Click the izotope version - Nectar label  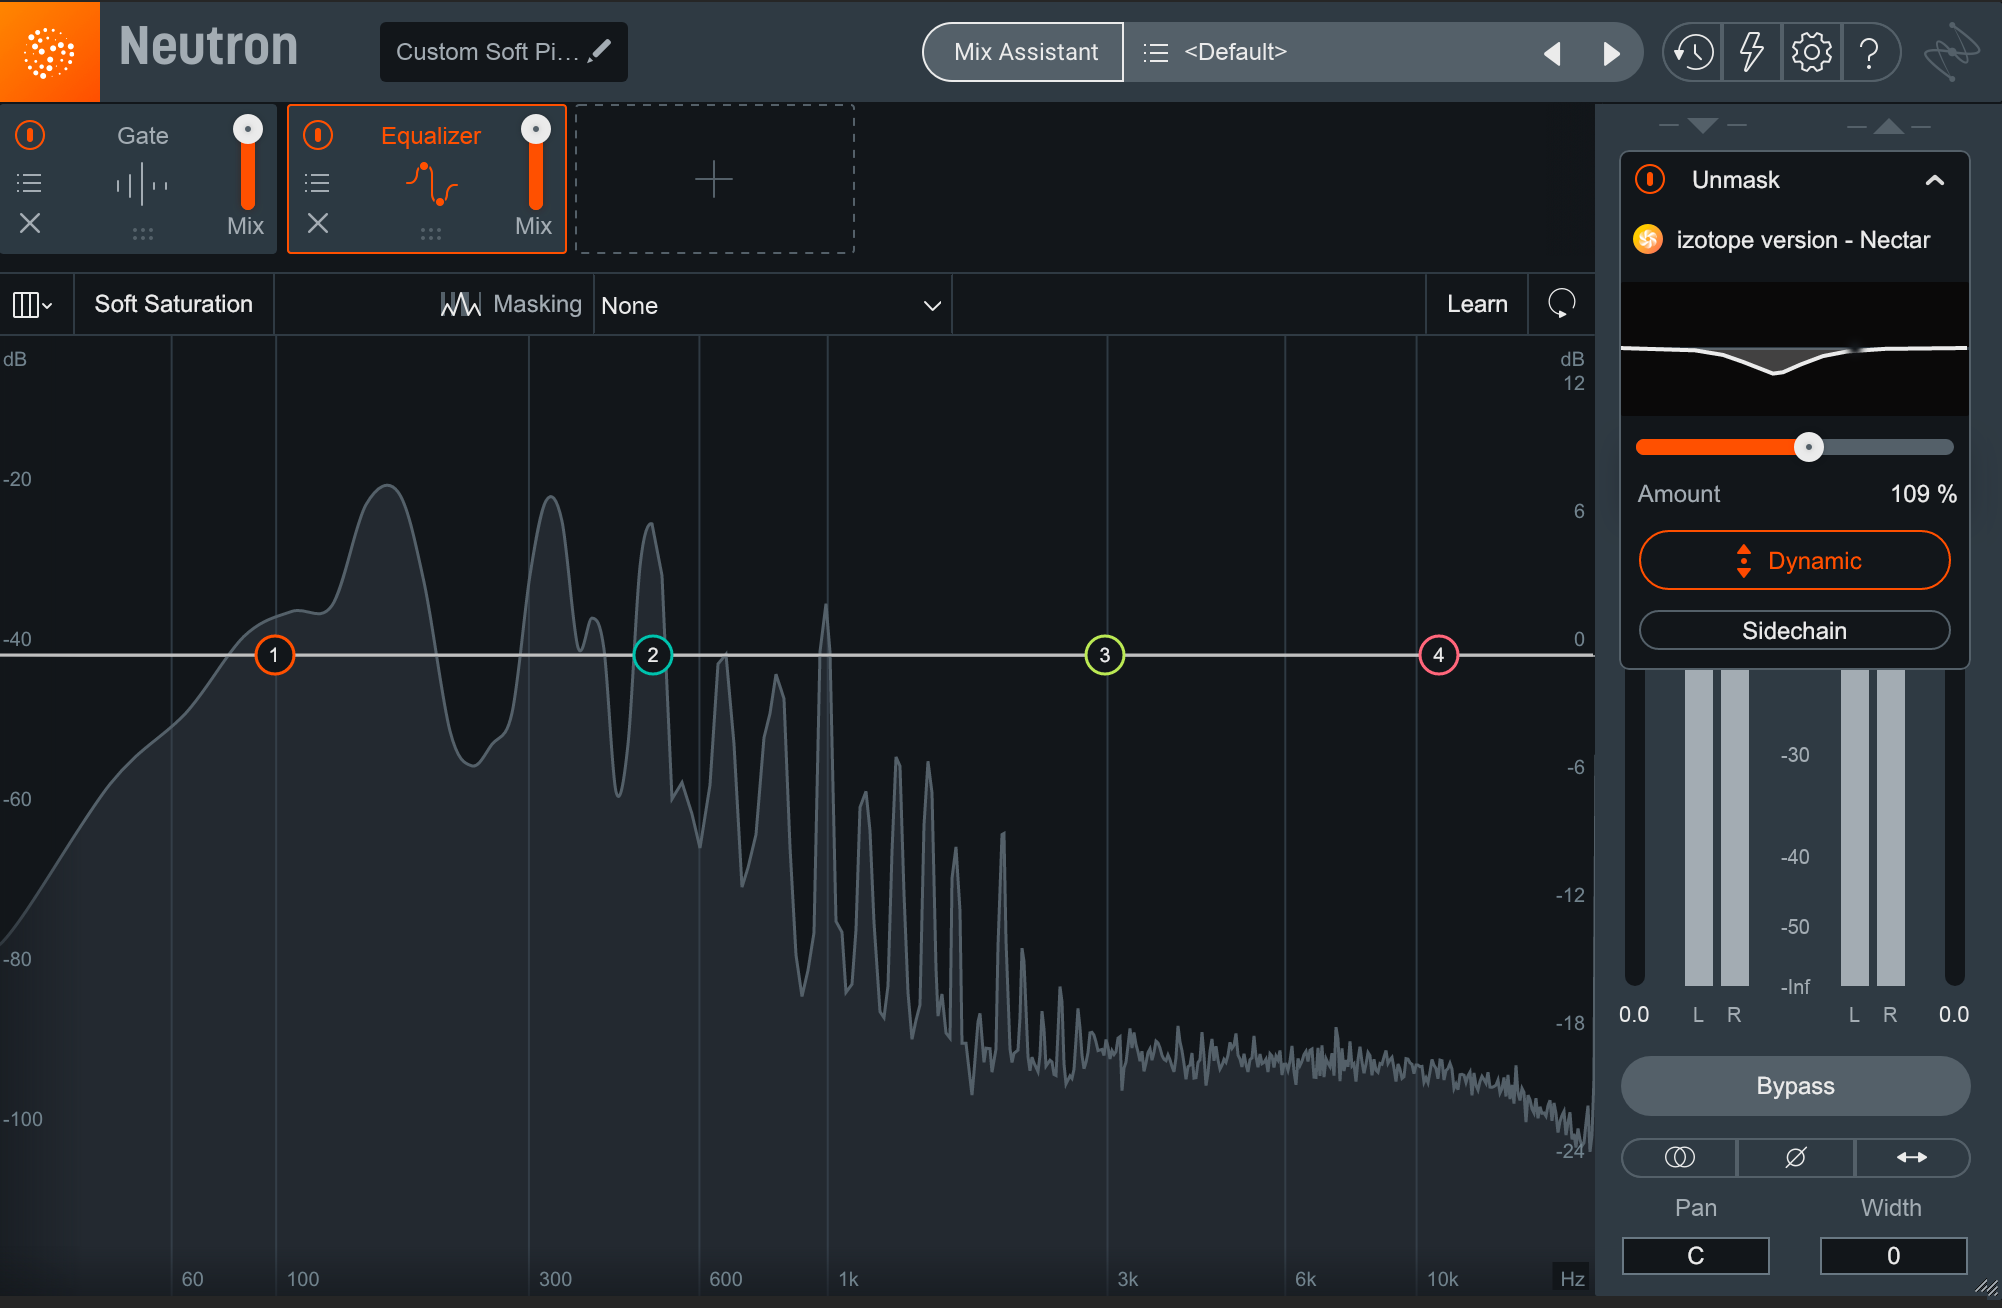pos(1803,240)
